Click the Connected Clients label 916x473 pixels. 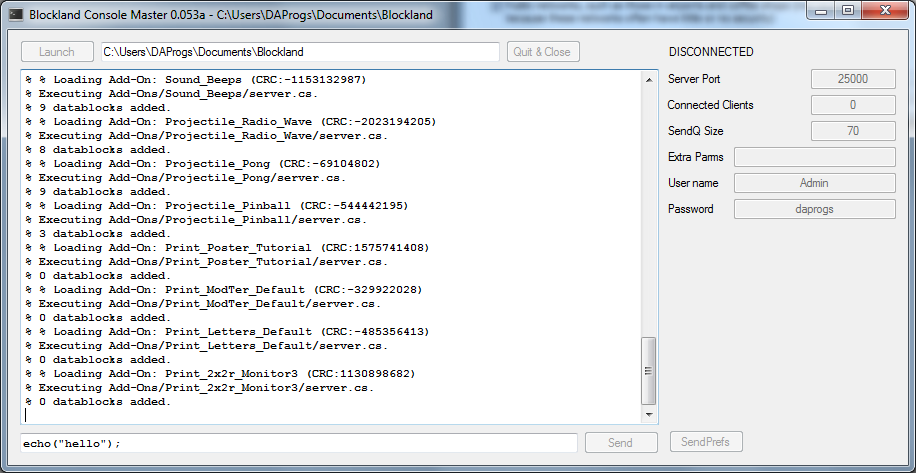[710, 105]
